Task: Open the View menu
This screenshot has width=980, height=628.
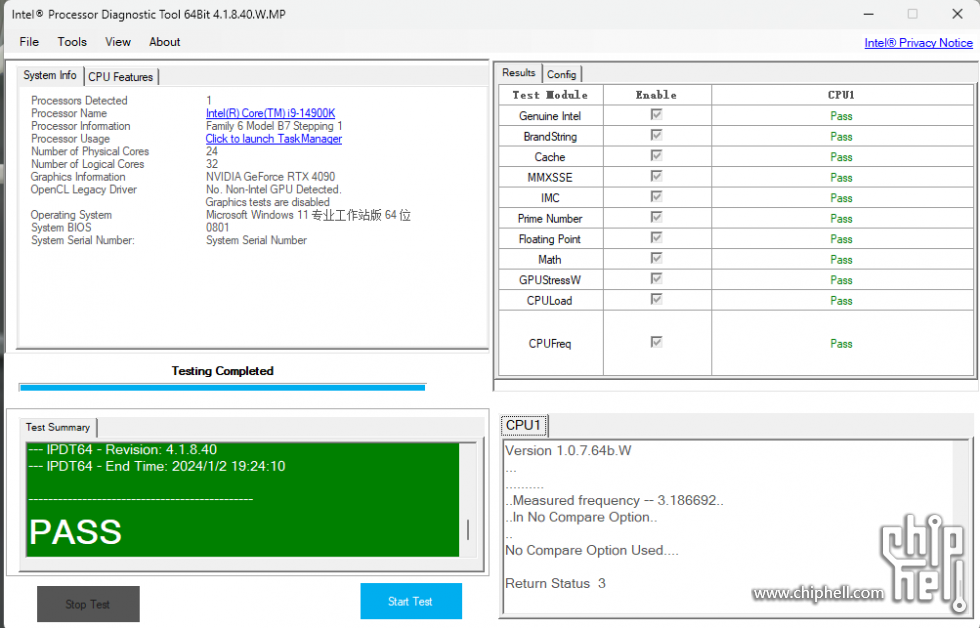Action: [x=118, y=42]
